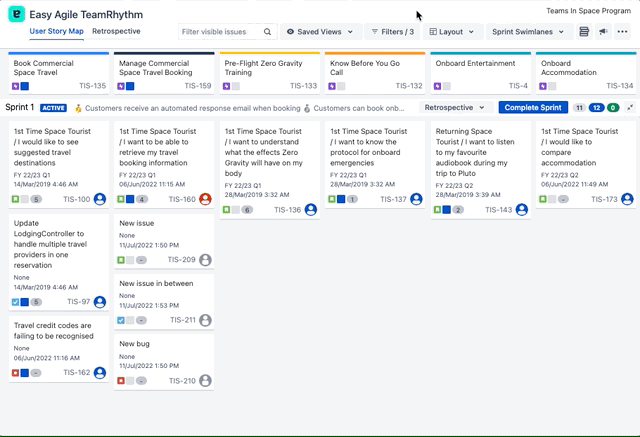Viewport: 640px width, 437px height.
Task: Click the blue 12 in-progress count badge
Action: point(596,108)
